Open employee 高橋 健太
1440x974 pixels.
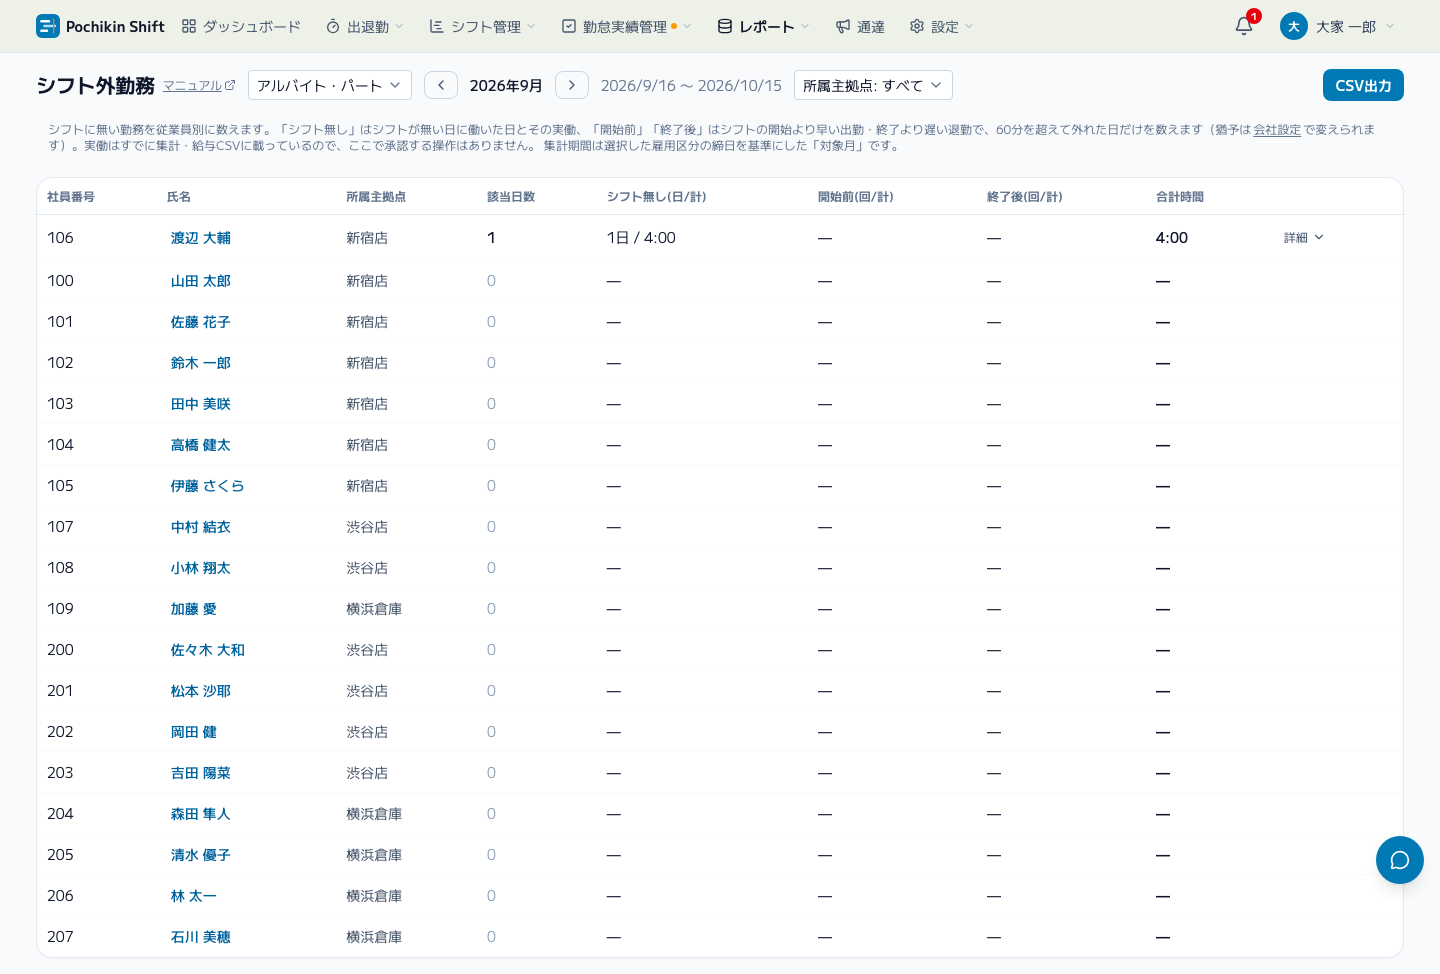pos(201,445)
